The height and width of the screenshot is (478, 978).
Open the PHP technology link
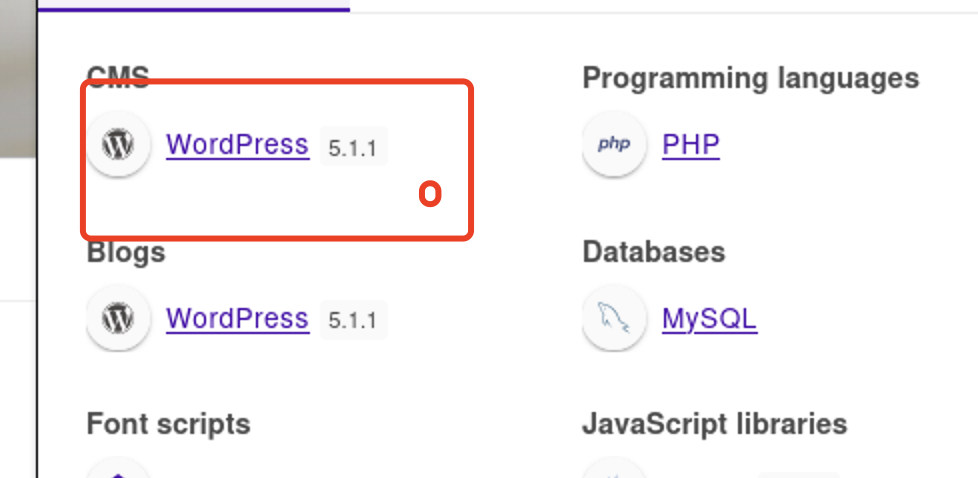point(691,145)
